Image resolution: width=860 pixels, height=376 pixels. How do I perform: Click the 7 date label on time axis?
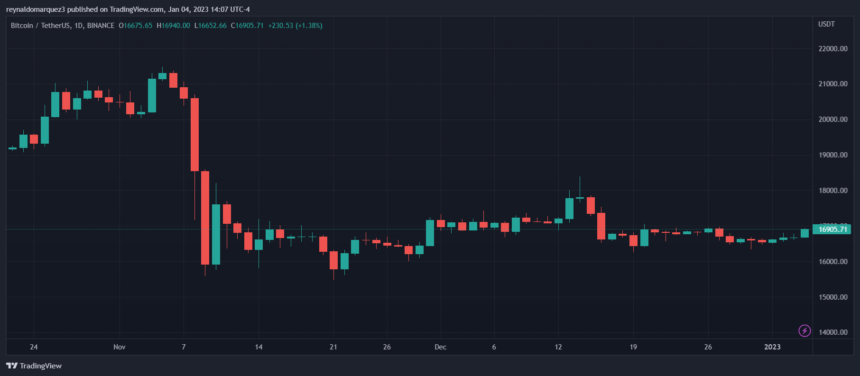pos(184,347)
